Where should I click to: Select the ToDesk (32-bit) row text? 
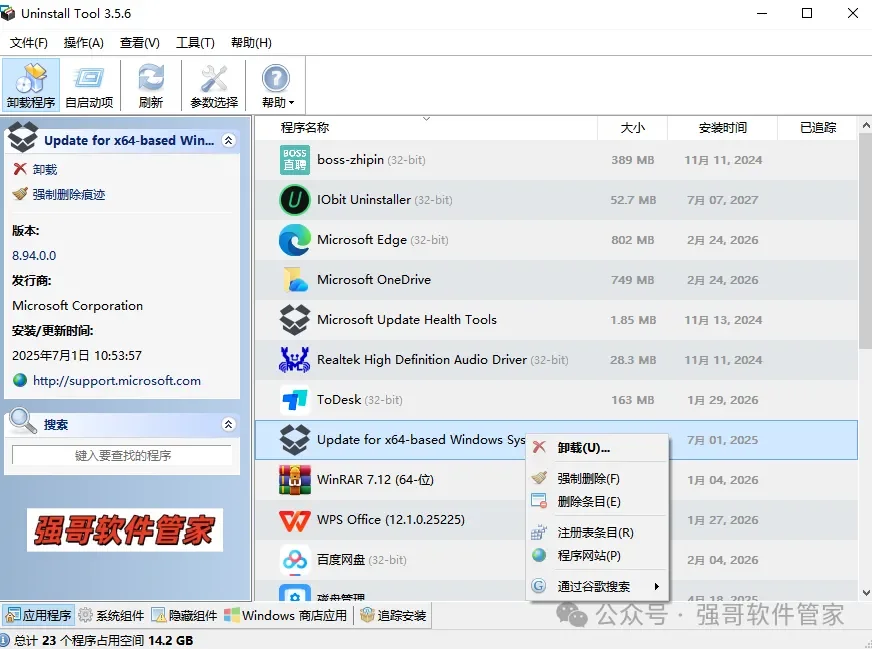[x=360, y=400]
